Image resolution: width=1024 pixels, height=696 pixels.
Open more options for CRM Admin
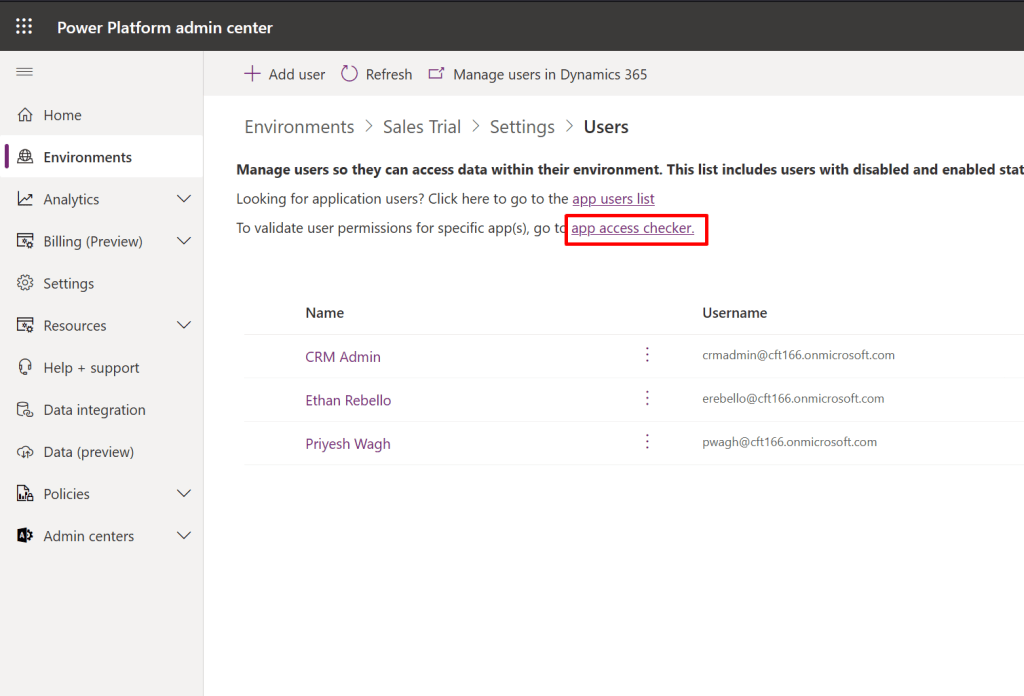pyautogui.click(x=647, y=355)
